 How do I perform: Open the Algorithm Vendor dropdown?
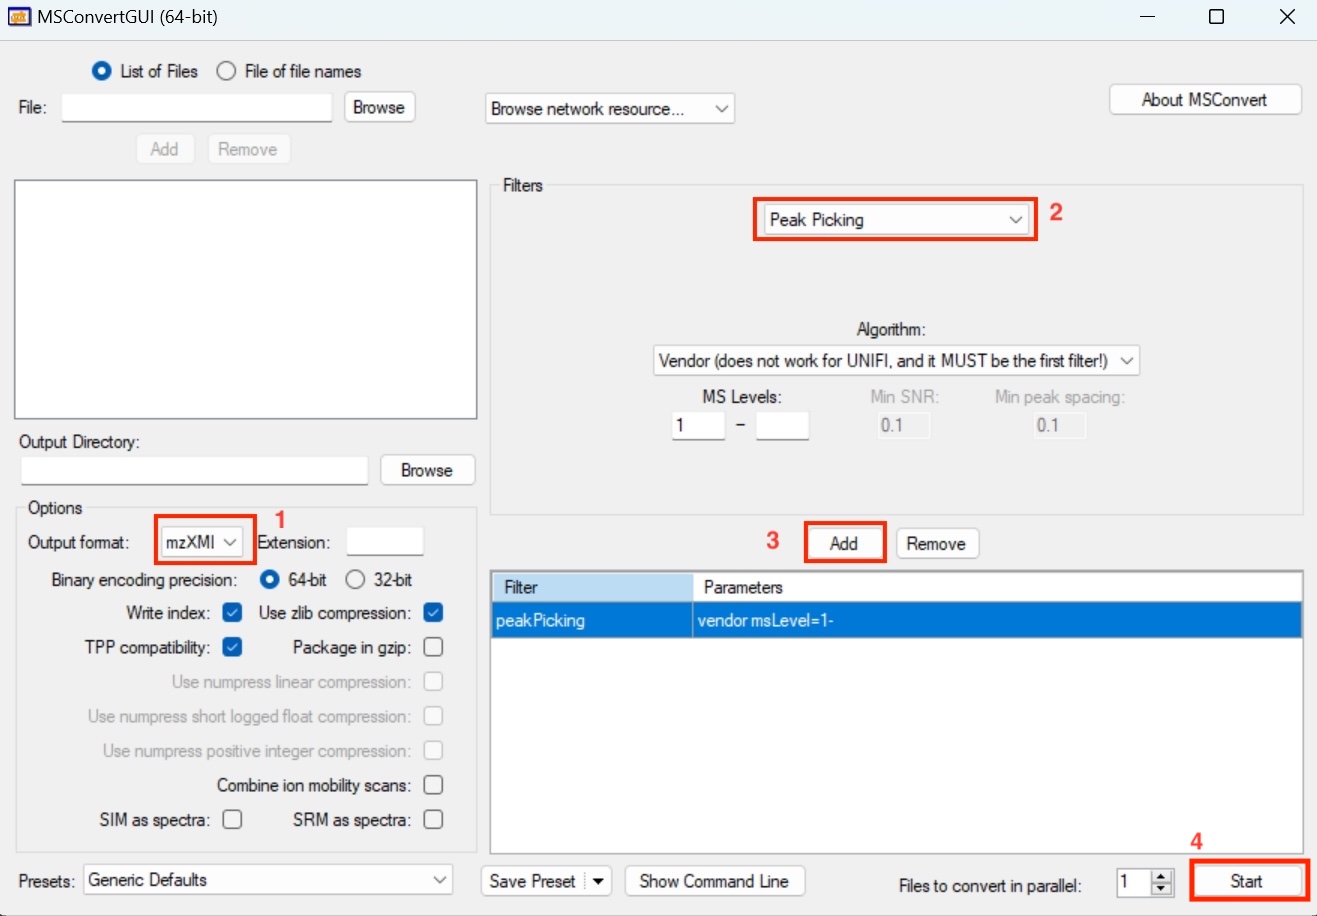click(896, 361)
